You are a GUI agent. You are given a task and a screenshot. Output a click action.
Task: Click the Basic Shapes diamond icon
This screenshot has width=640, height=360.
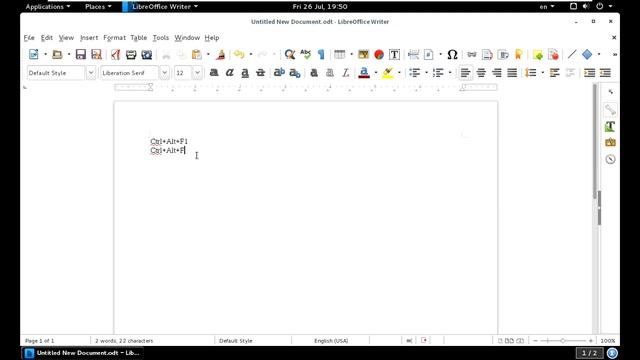coord(587,54)
